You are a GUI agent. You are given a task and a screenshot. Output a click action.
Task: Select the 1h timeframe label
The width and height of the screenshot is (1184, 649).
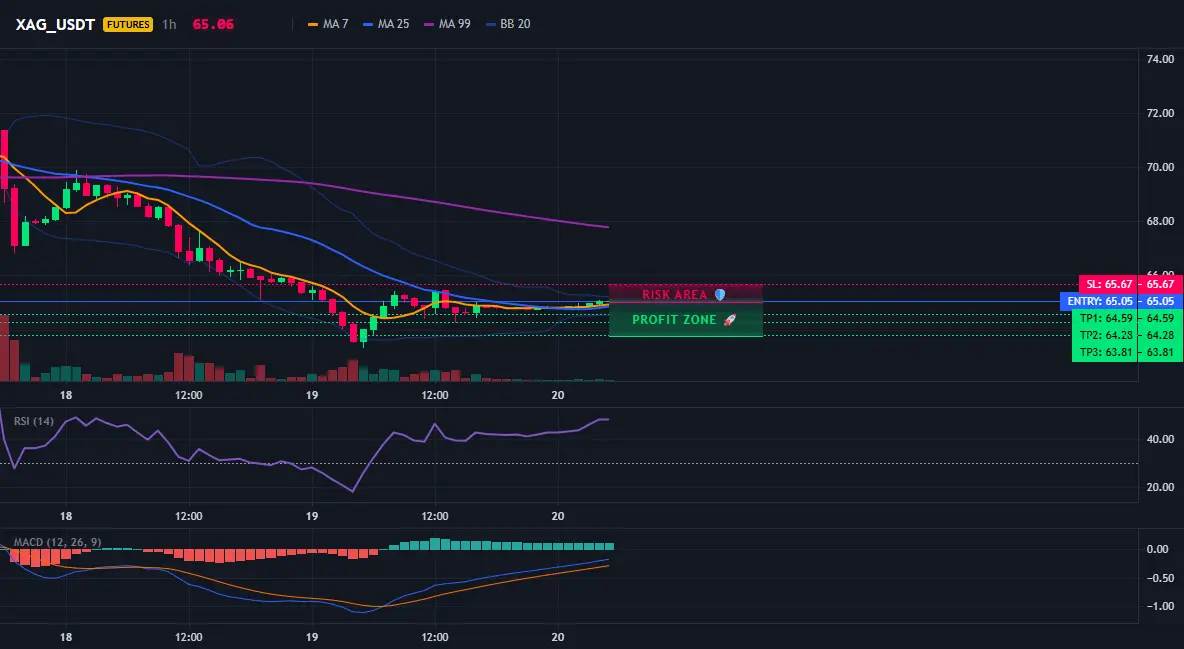169,24
